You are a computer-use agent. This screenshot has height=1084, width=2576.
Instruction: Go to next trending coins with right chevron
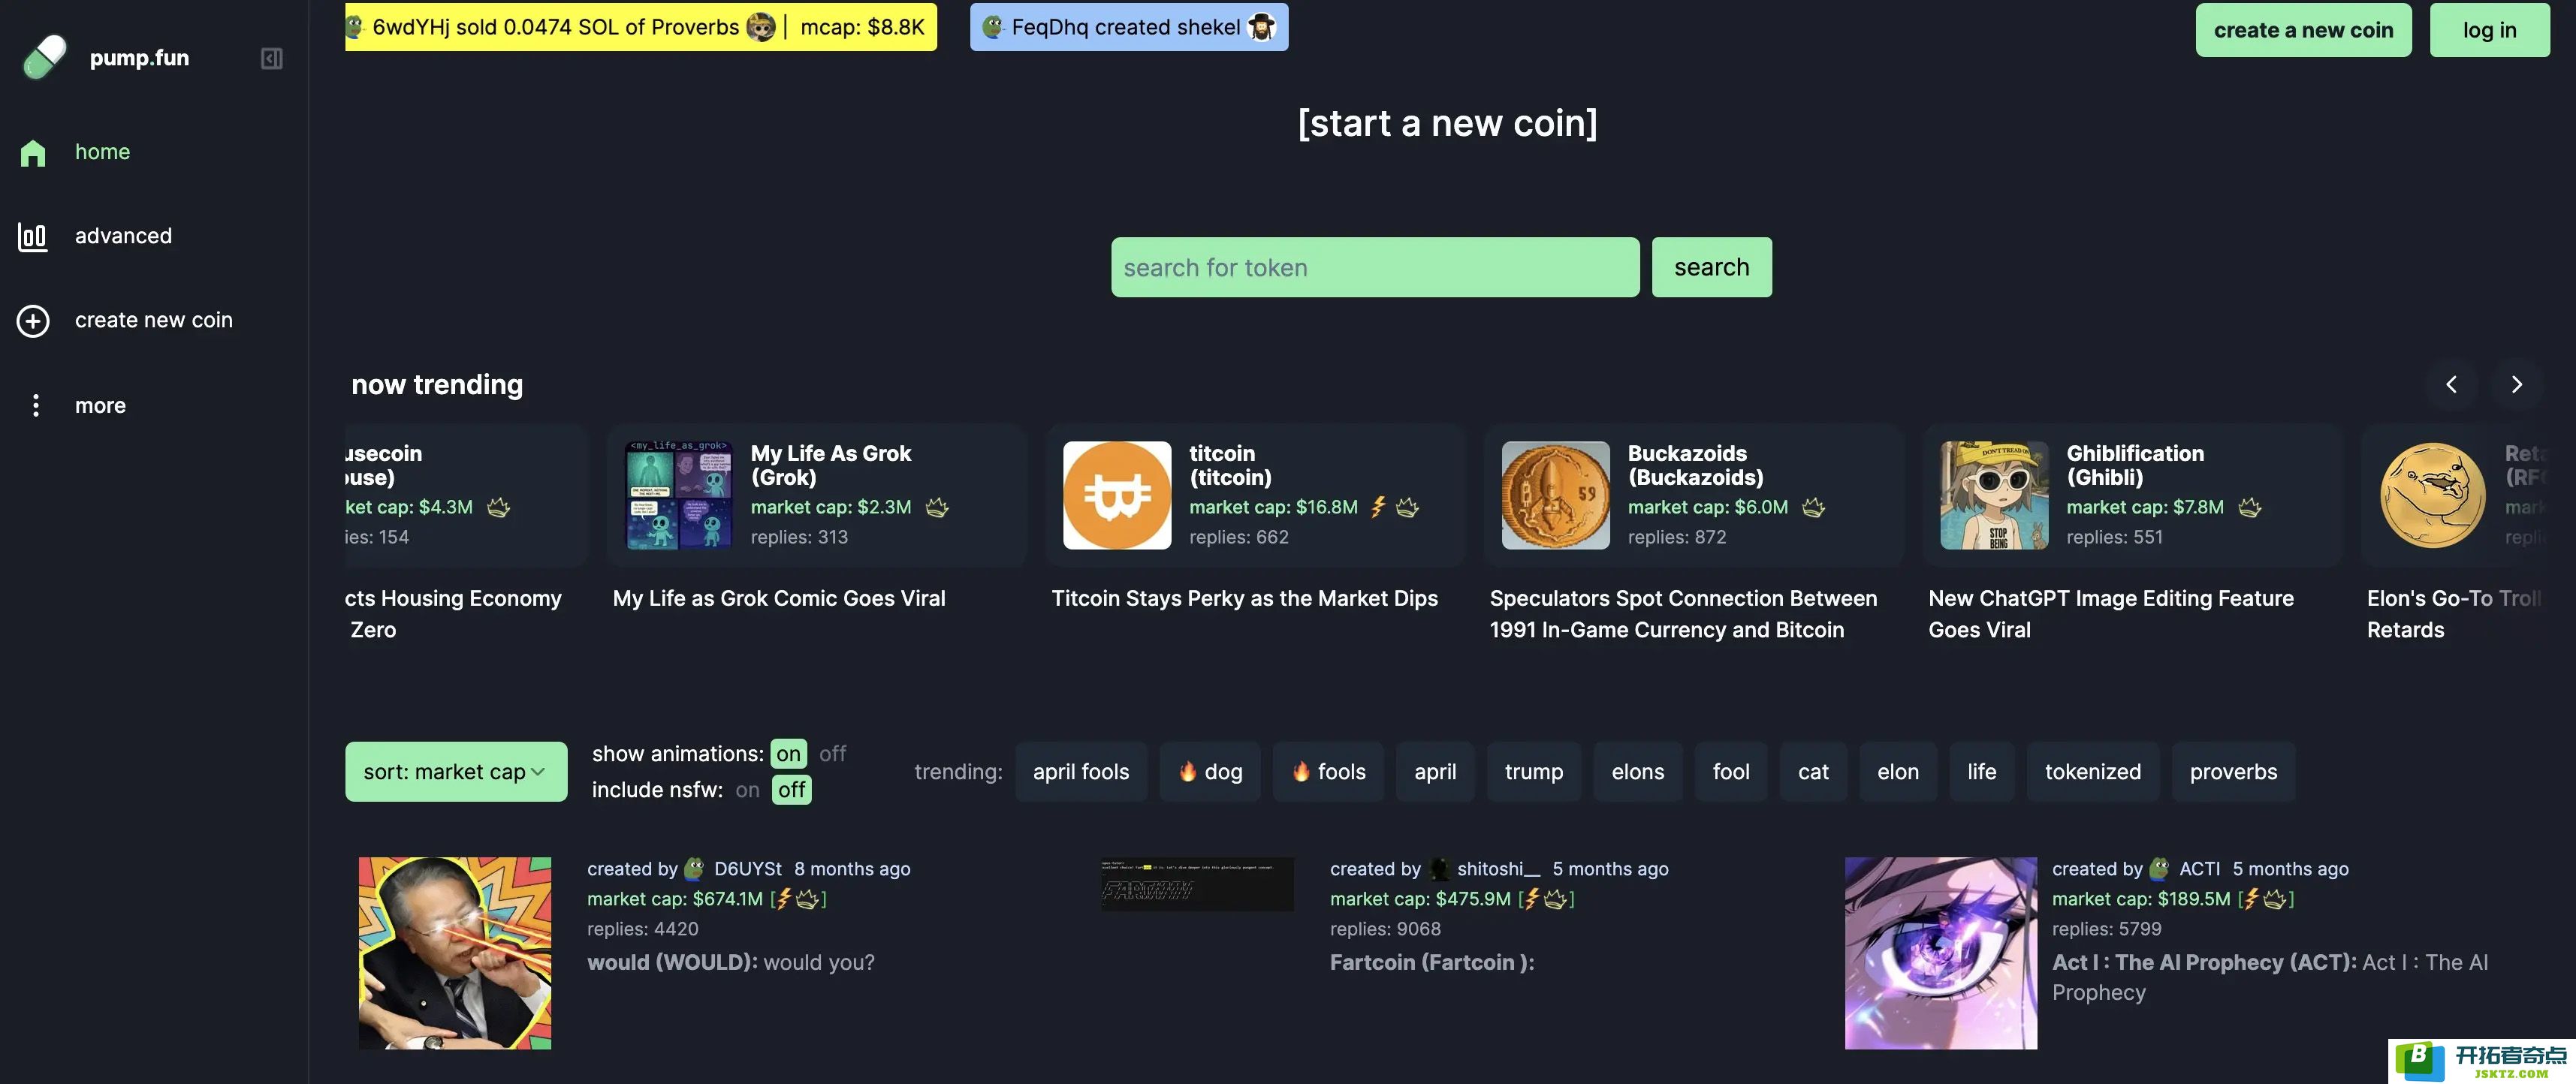click(2516, 384)
